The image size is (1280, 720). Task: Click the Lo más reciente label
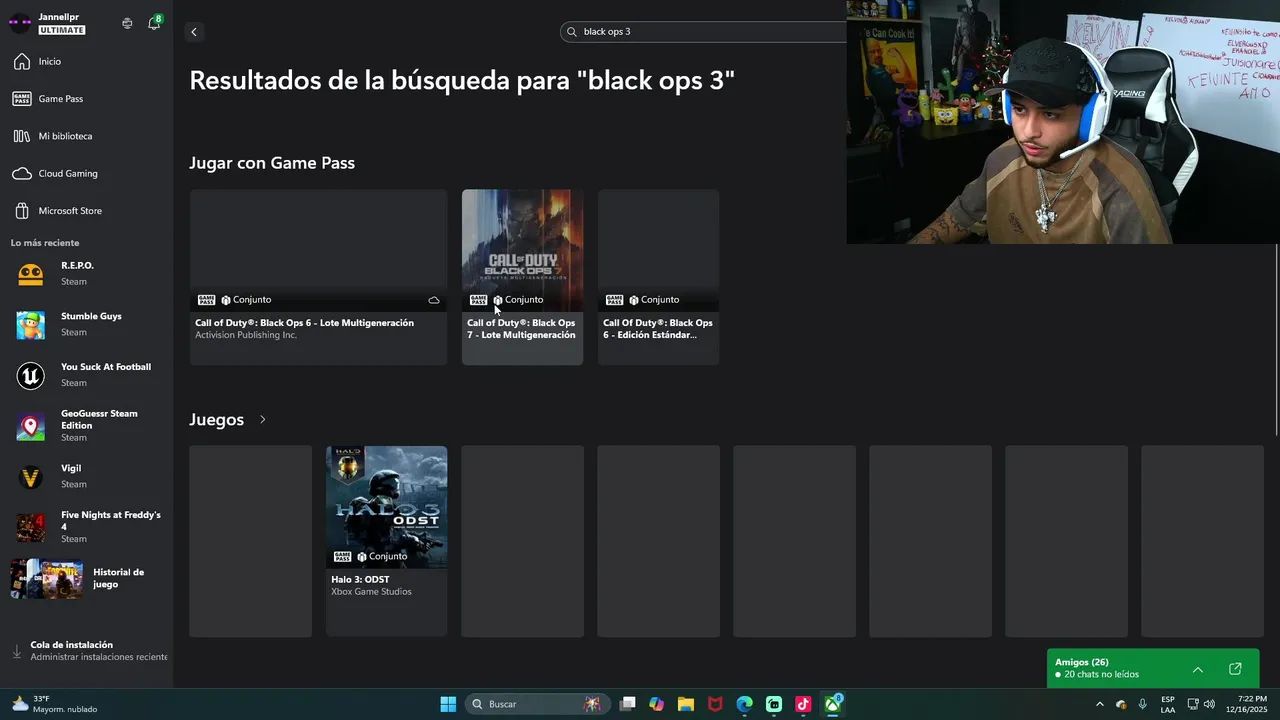pyautogui.click(x=45, y=243)
